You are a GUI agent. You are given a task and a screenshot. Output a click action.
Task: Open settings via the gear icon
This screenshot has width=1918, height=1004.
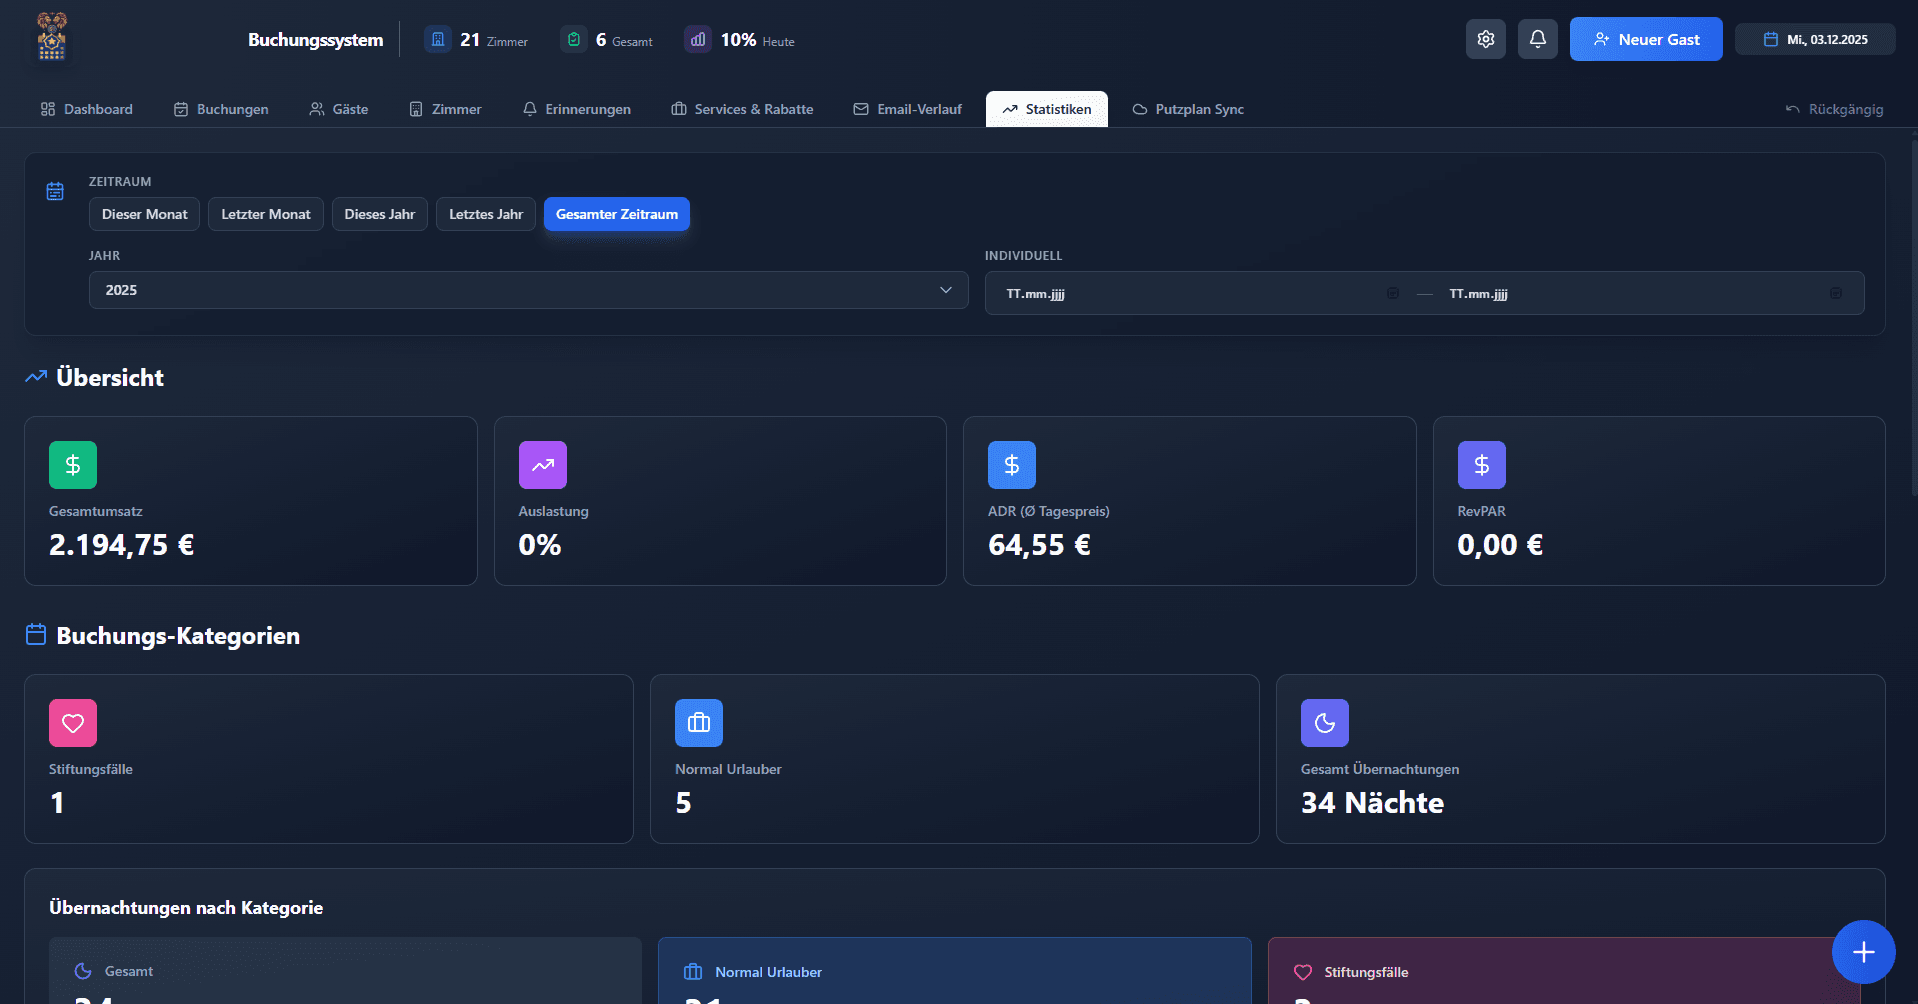[x=1485, y=39]
